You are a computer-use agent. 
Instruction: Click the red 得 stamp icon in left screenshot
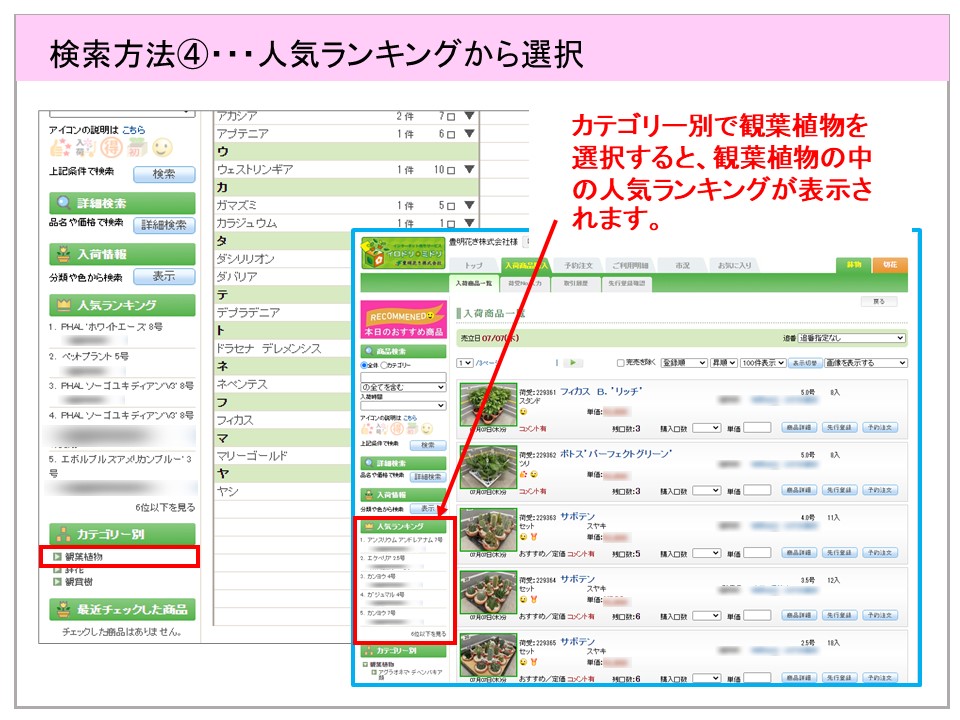click(x=112, y=148)
